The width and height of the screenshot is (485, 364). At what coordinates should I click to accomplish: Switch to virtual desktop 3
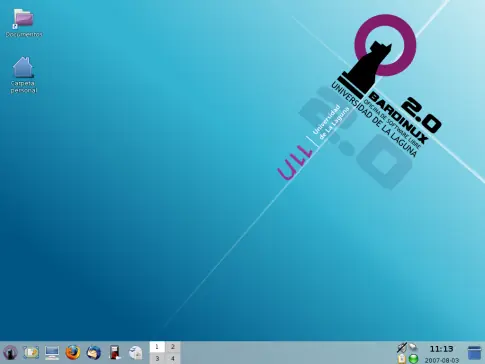click(157, 359)
